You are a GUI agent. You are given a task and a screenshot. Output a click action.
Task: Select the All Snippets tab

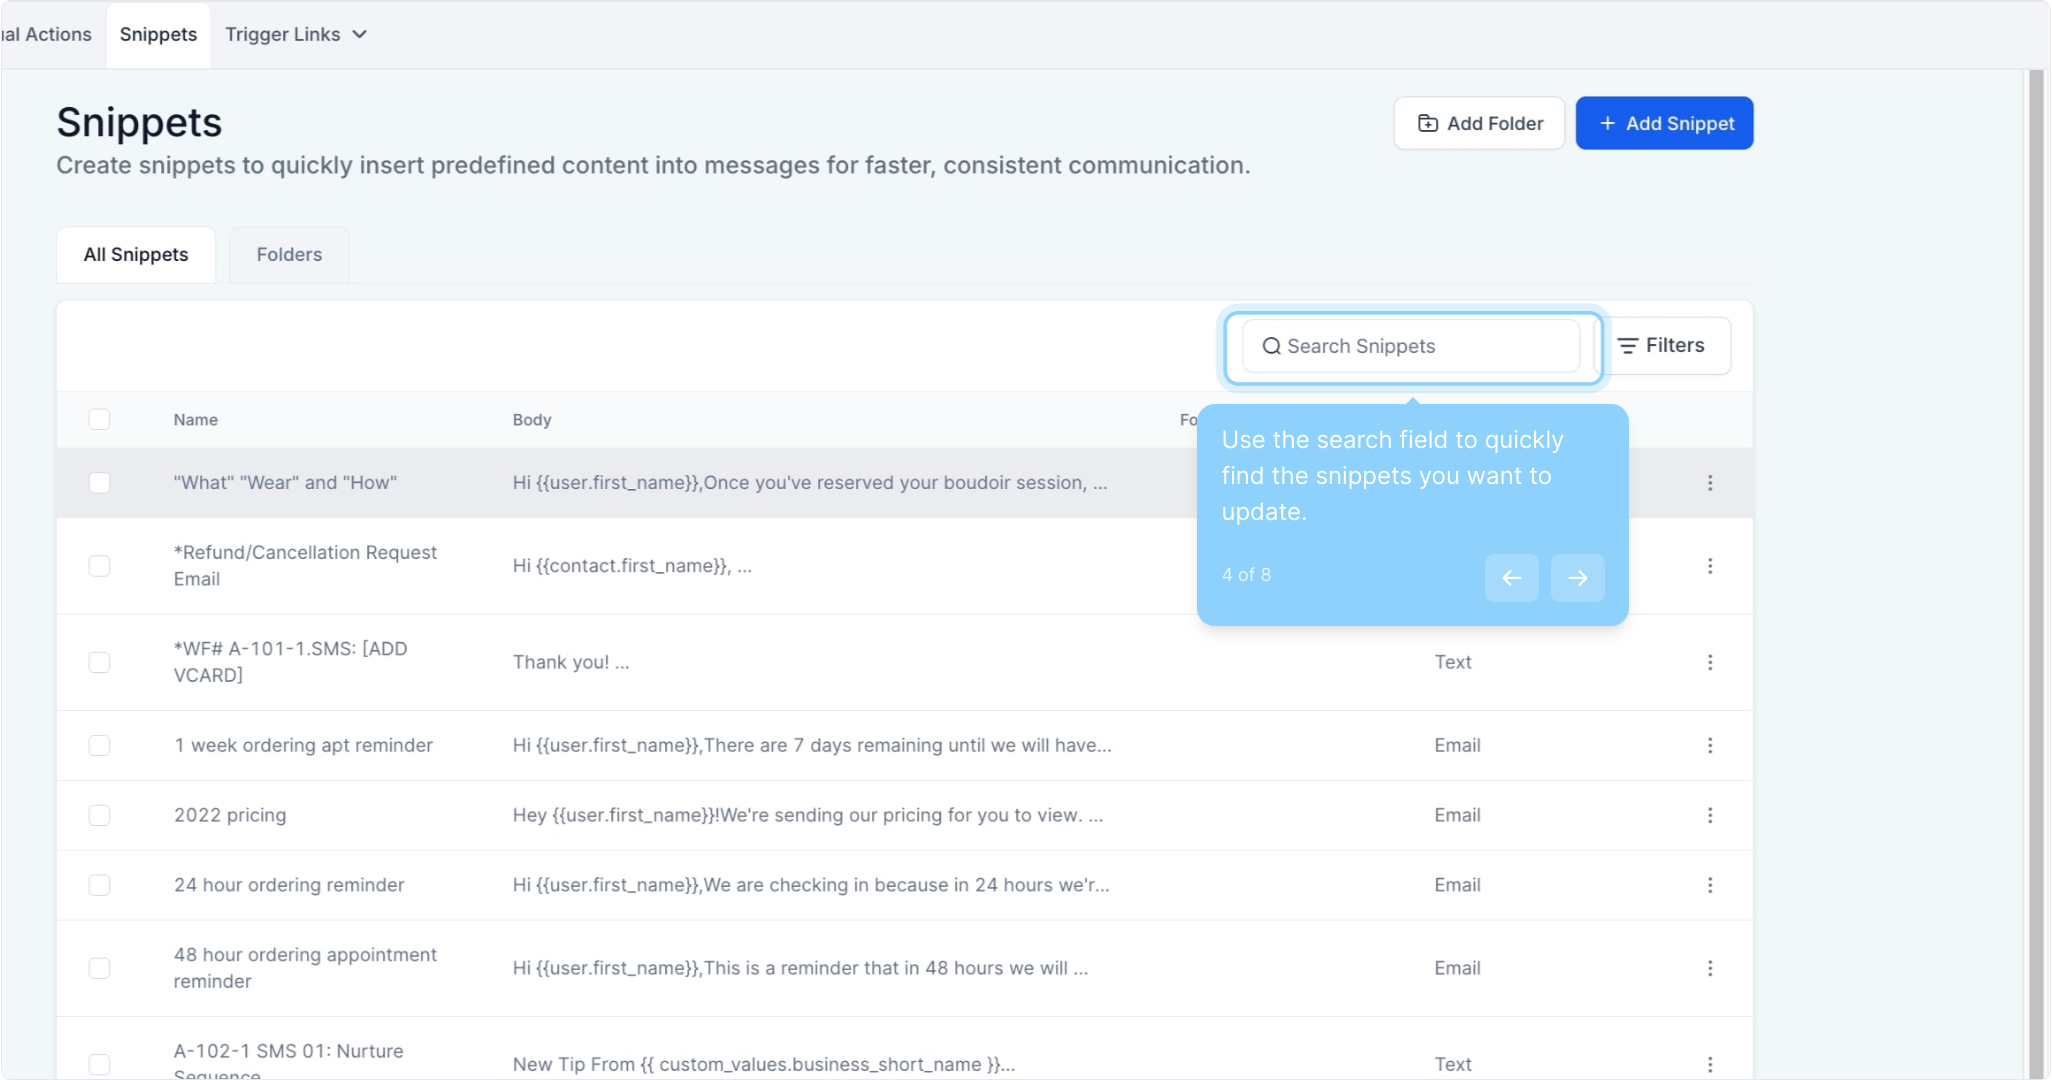(x=136, y=255)
